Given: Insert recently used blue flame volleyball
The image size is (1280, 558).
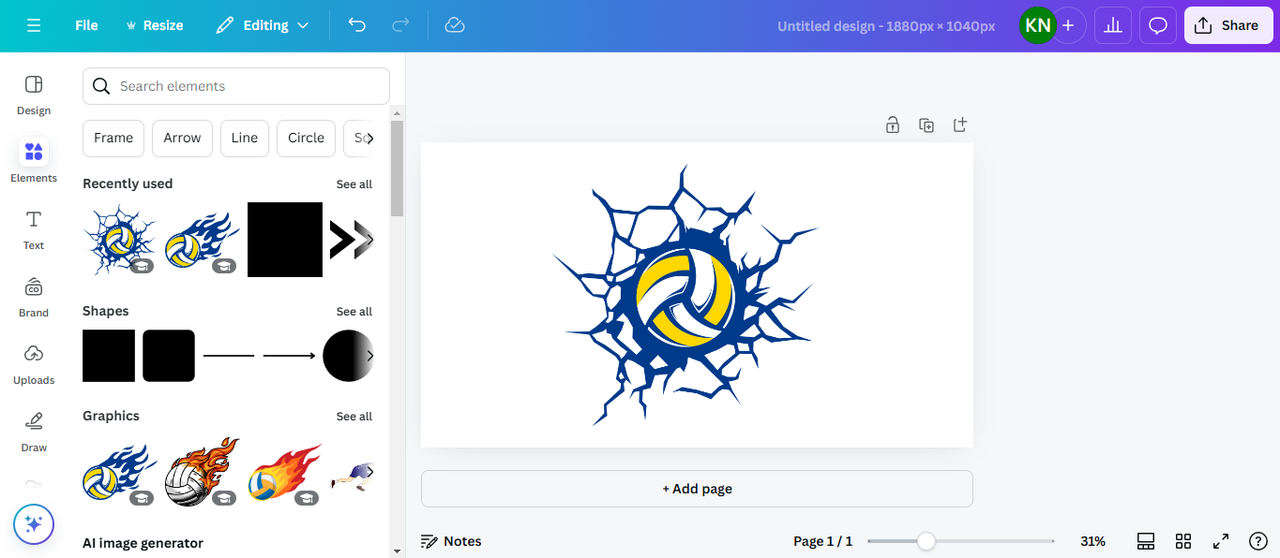Looking at the screenshot, I should pos(202,240).
